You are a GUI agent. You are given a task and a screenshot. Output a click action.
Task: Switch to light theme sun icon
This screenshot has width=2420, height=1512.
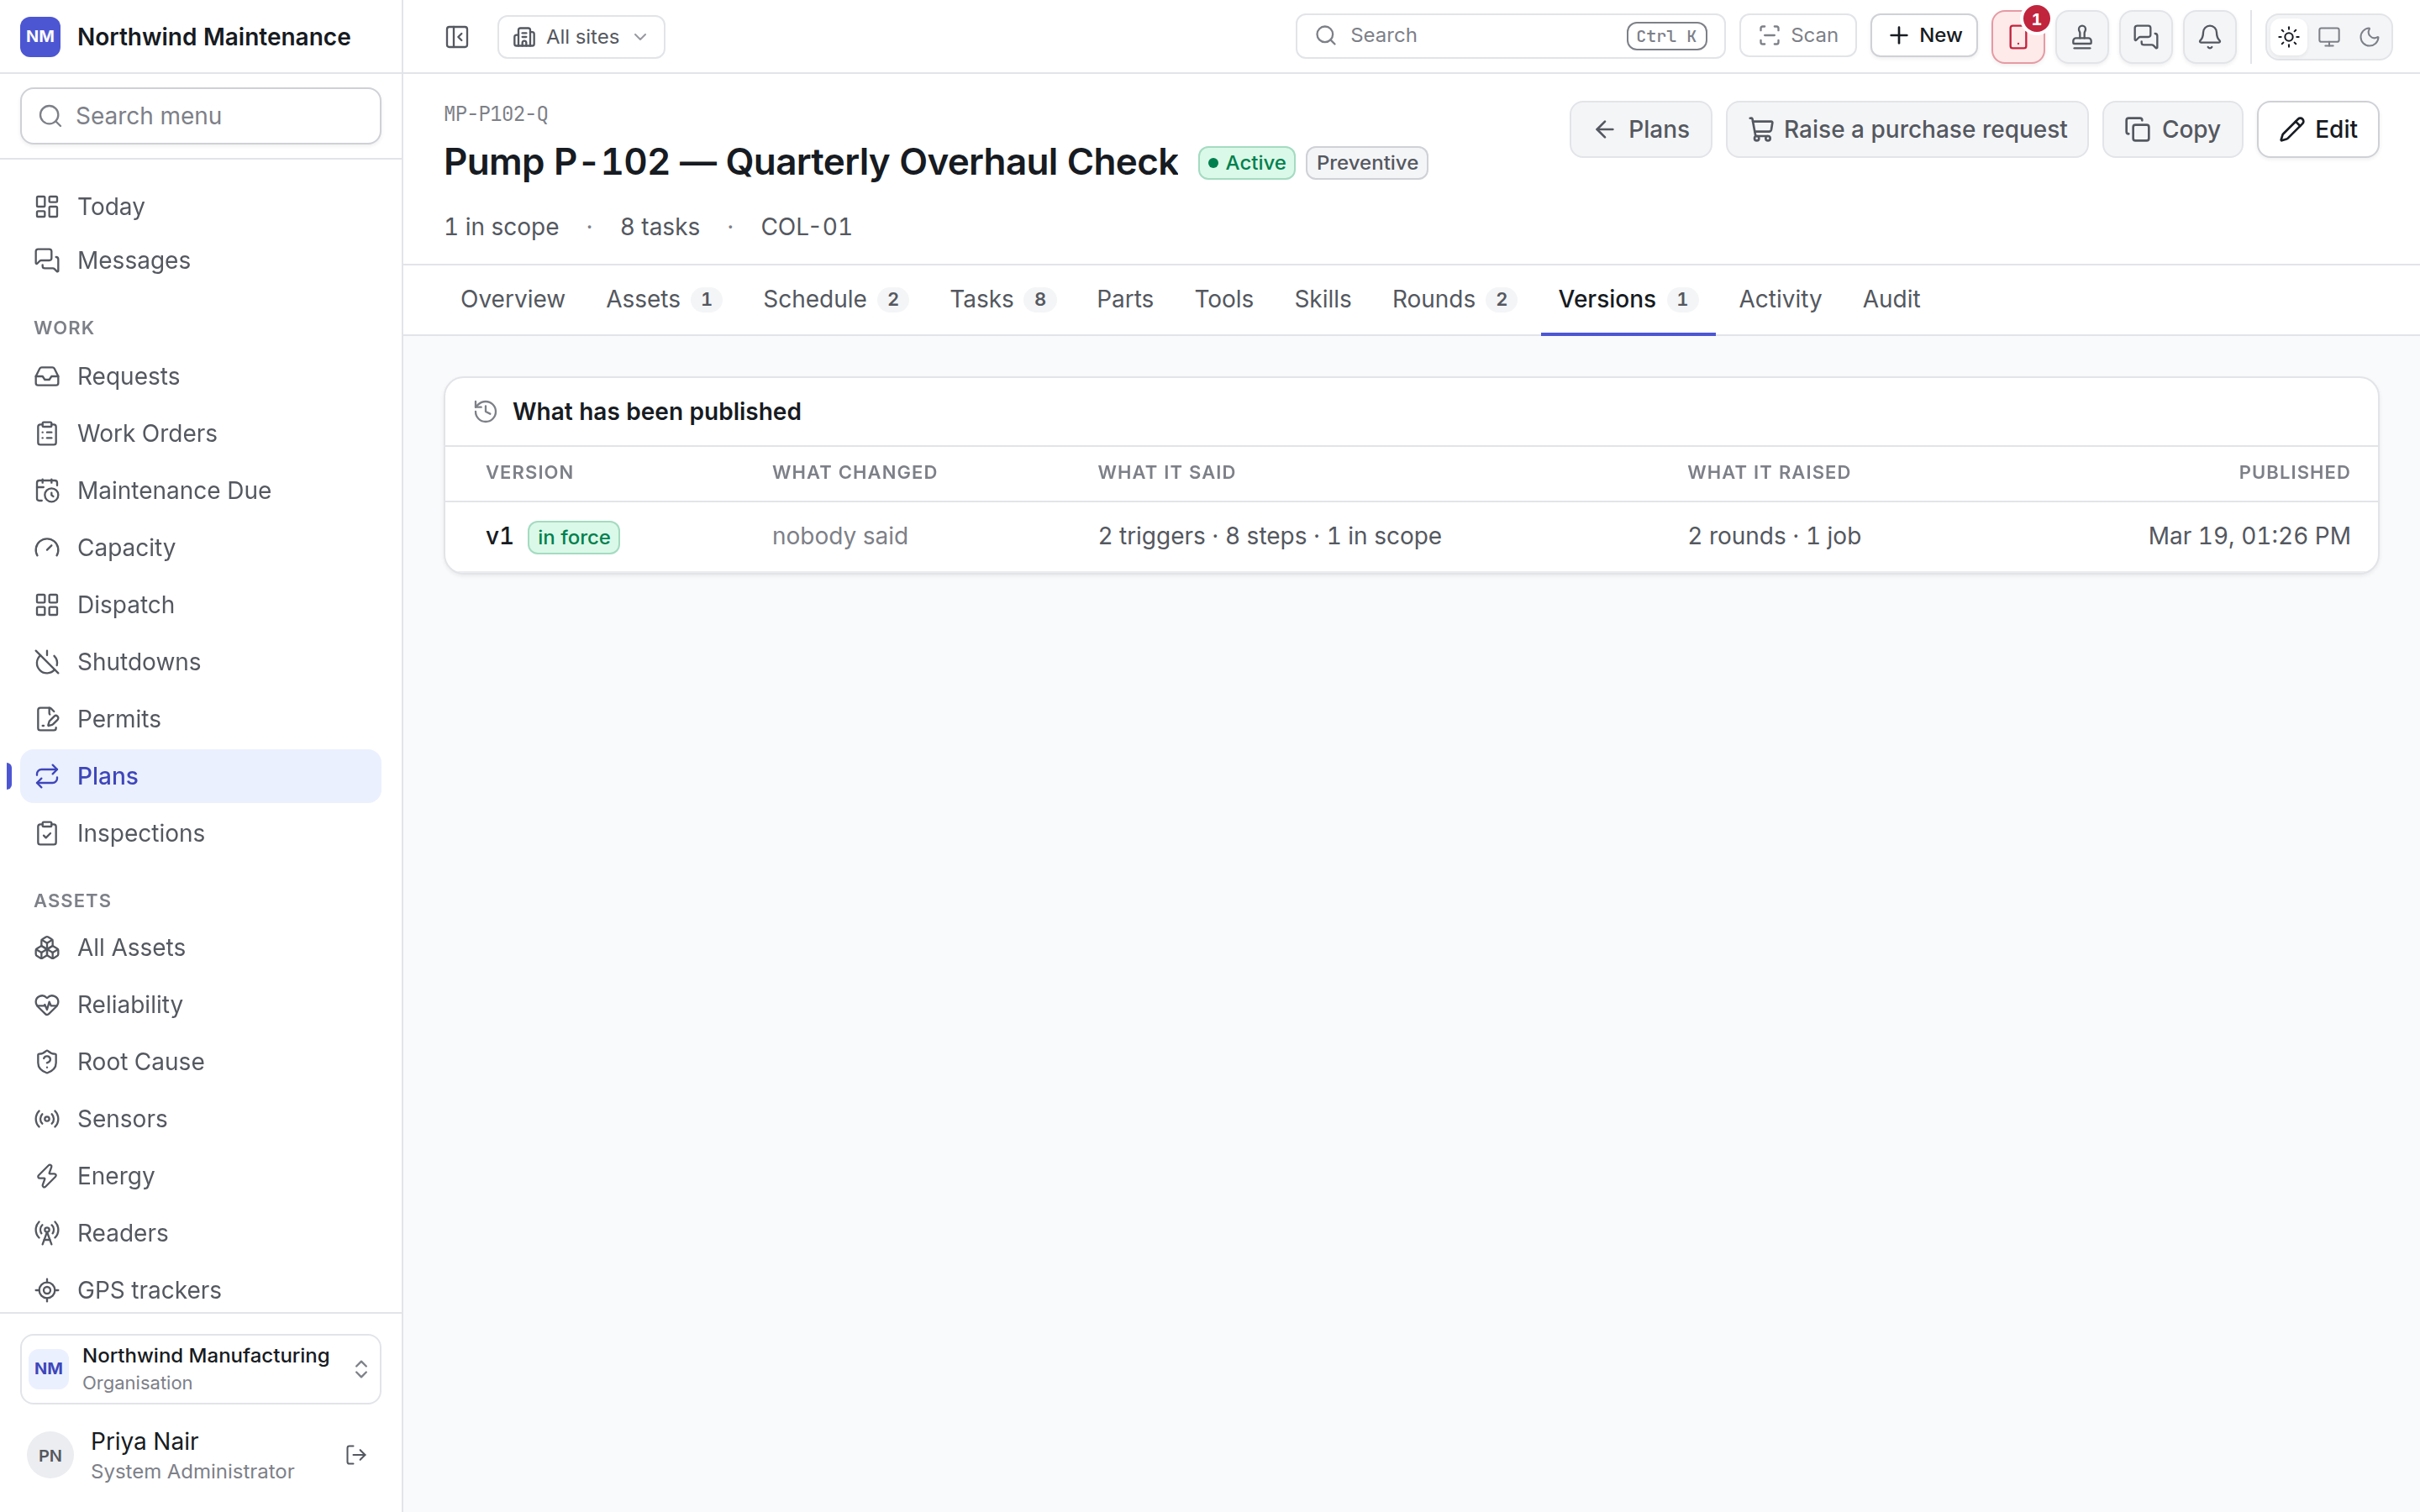2289,37
